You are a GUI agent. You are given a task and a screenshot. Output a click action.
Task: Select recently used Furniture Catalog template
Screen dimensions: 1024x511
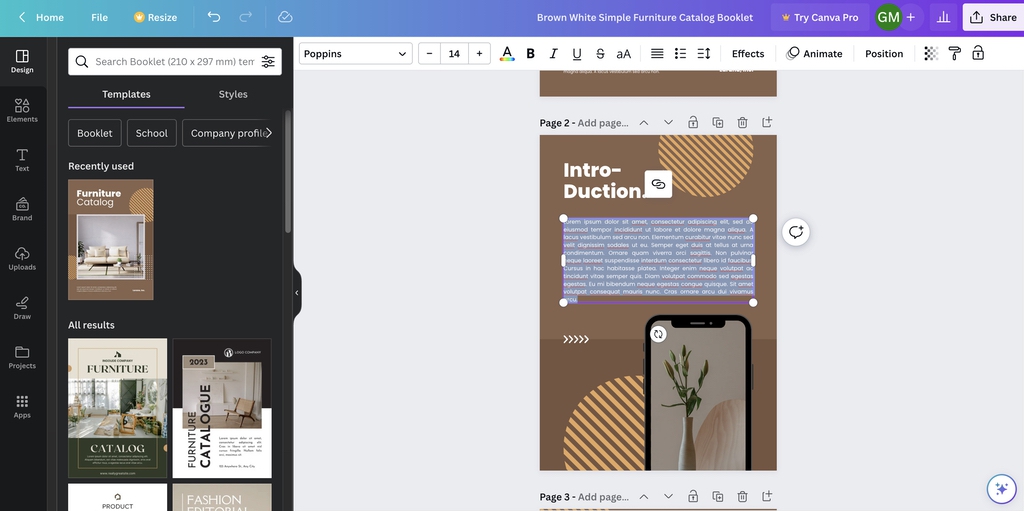point(111,240)
